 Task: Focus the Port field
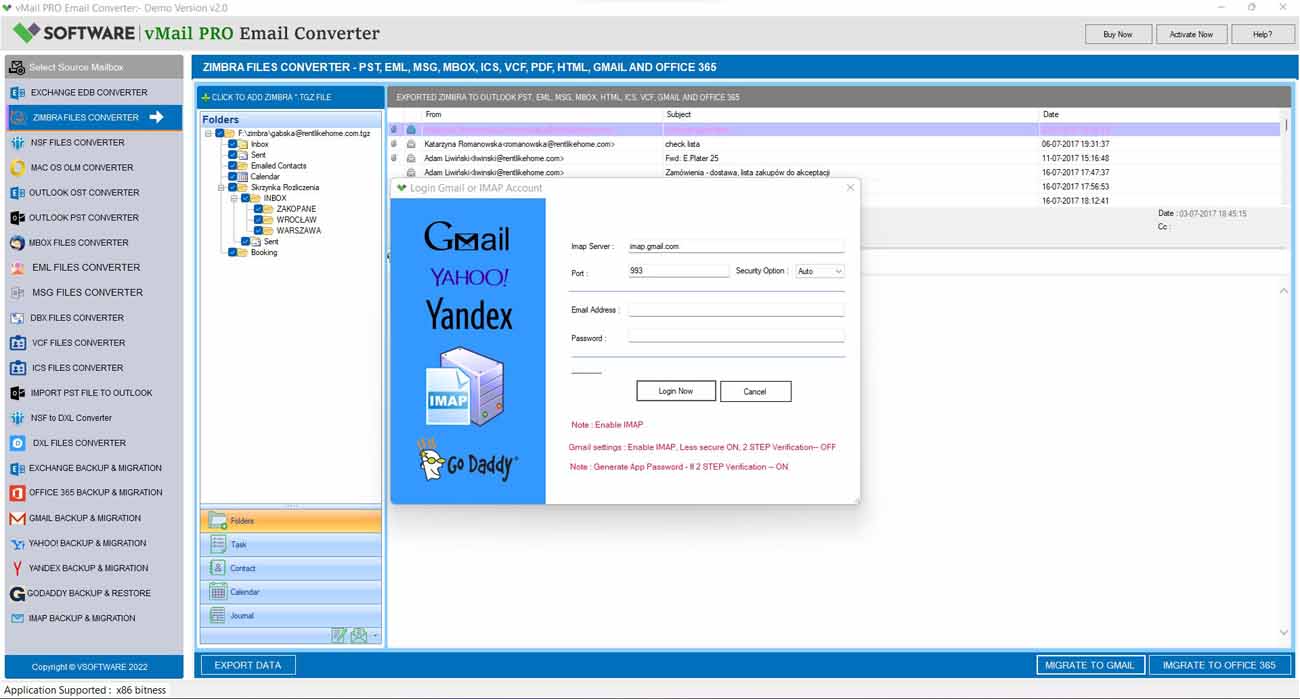[x=679, y=271]
